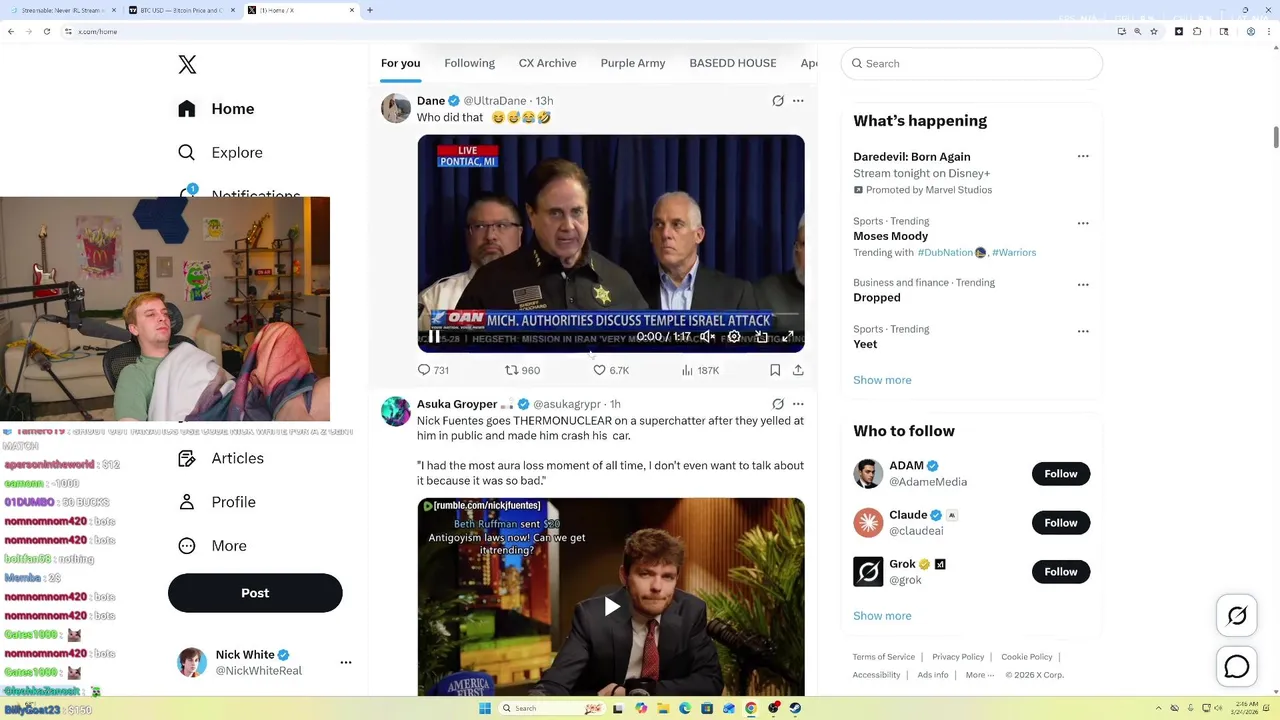The height and width of the screenshot is (720, 1280).
Task: Bookmark this page with the star icon
Action: click(x=1155, y=31)
